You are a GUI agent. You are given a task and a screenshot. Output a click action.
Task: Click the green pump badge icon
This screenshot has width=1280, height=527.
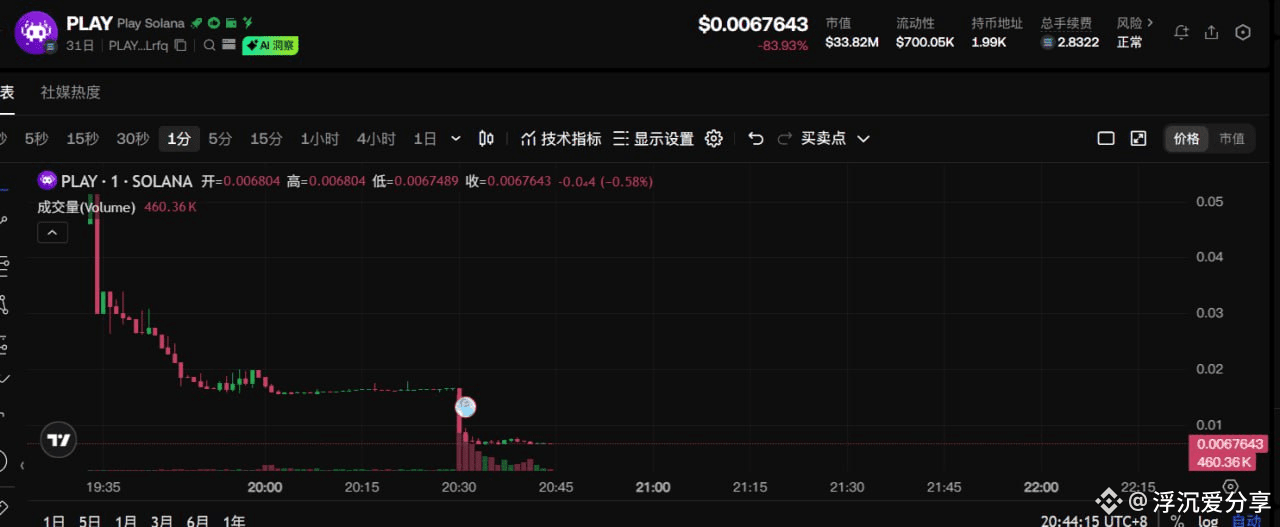click(214, 23)
